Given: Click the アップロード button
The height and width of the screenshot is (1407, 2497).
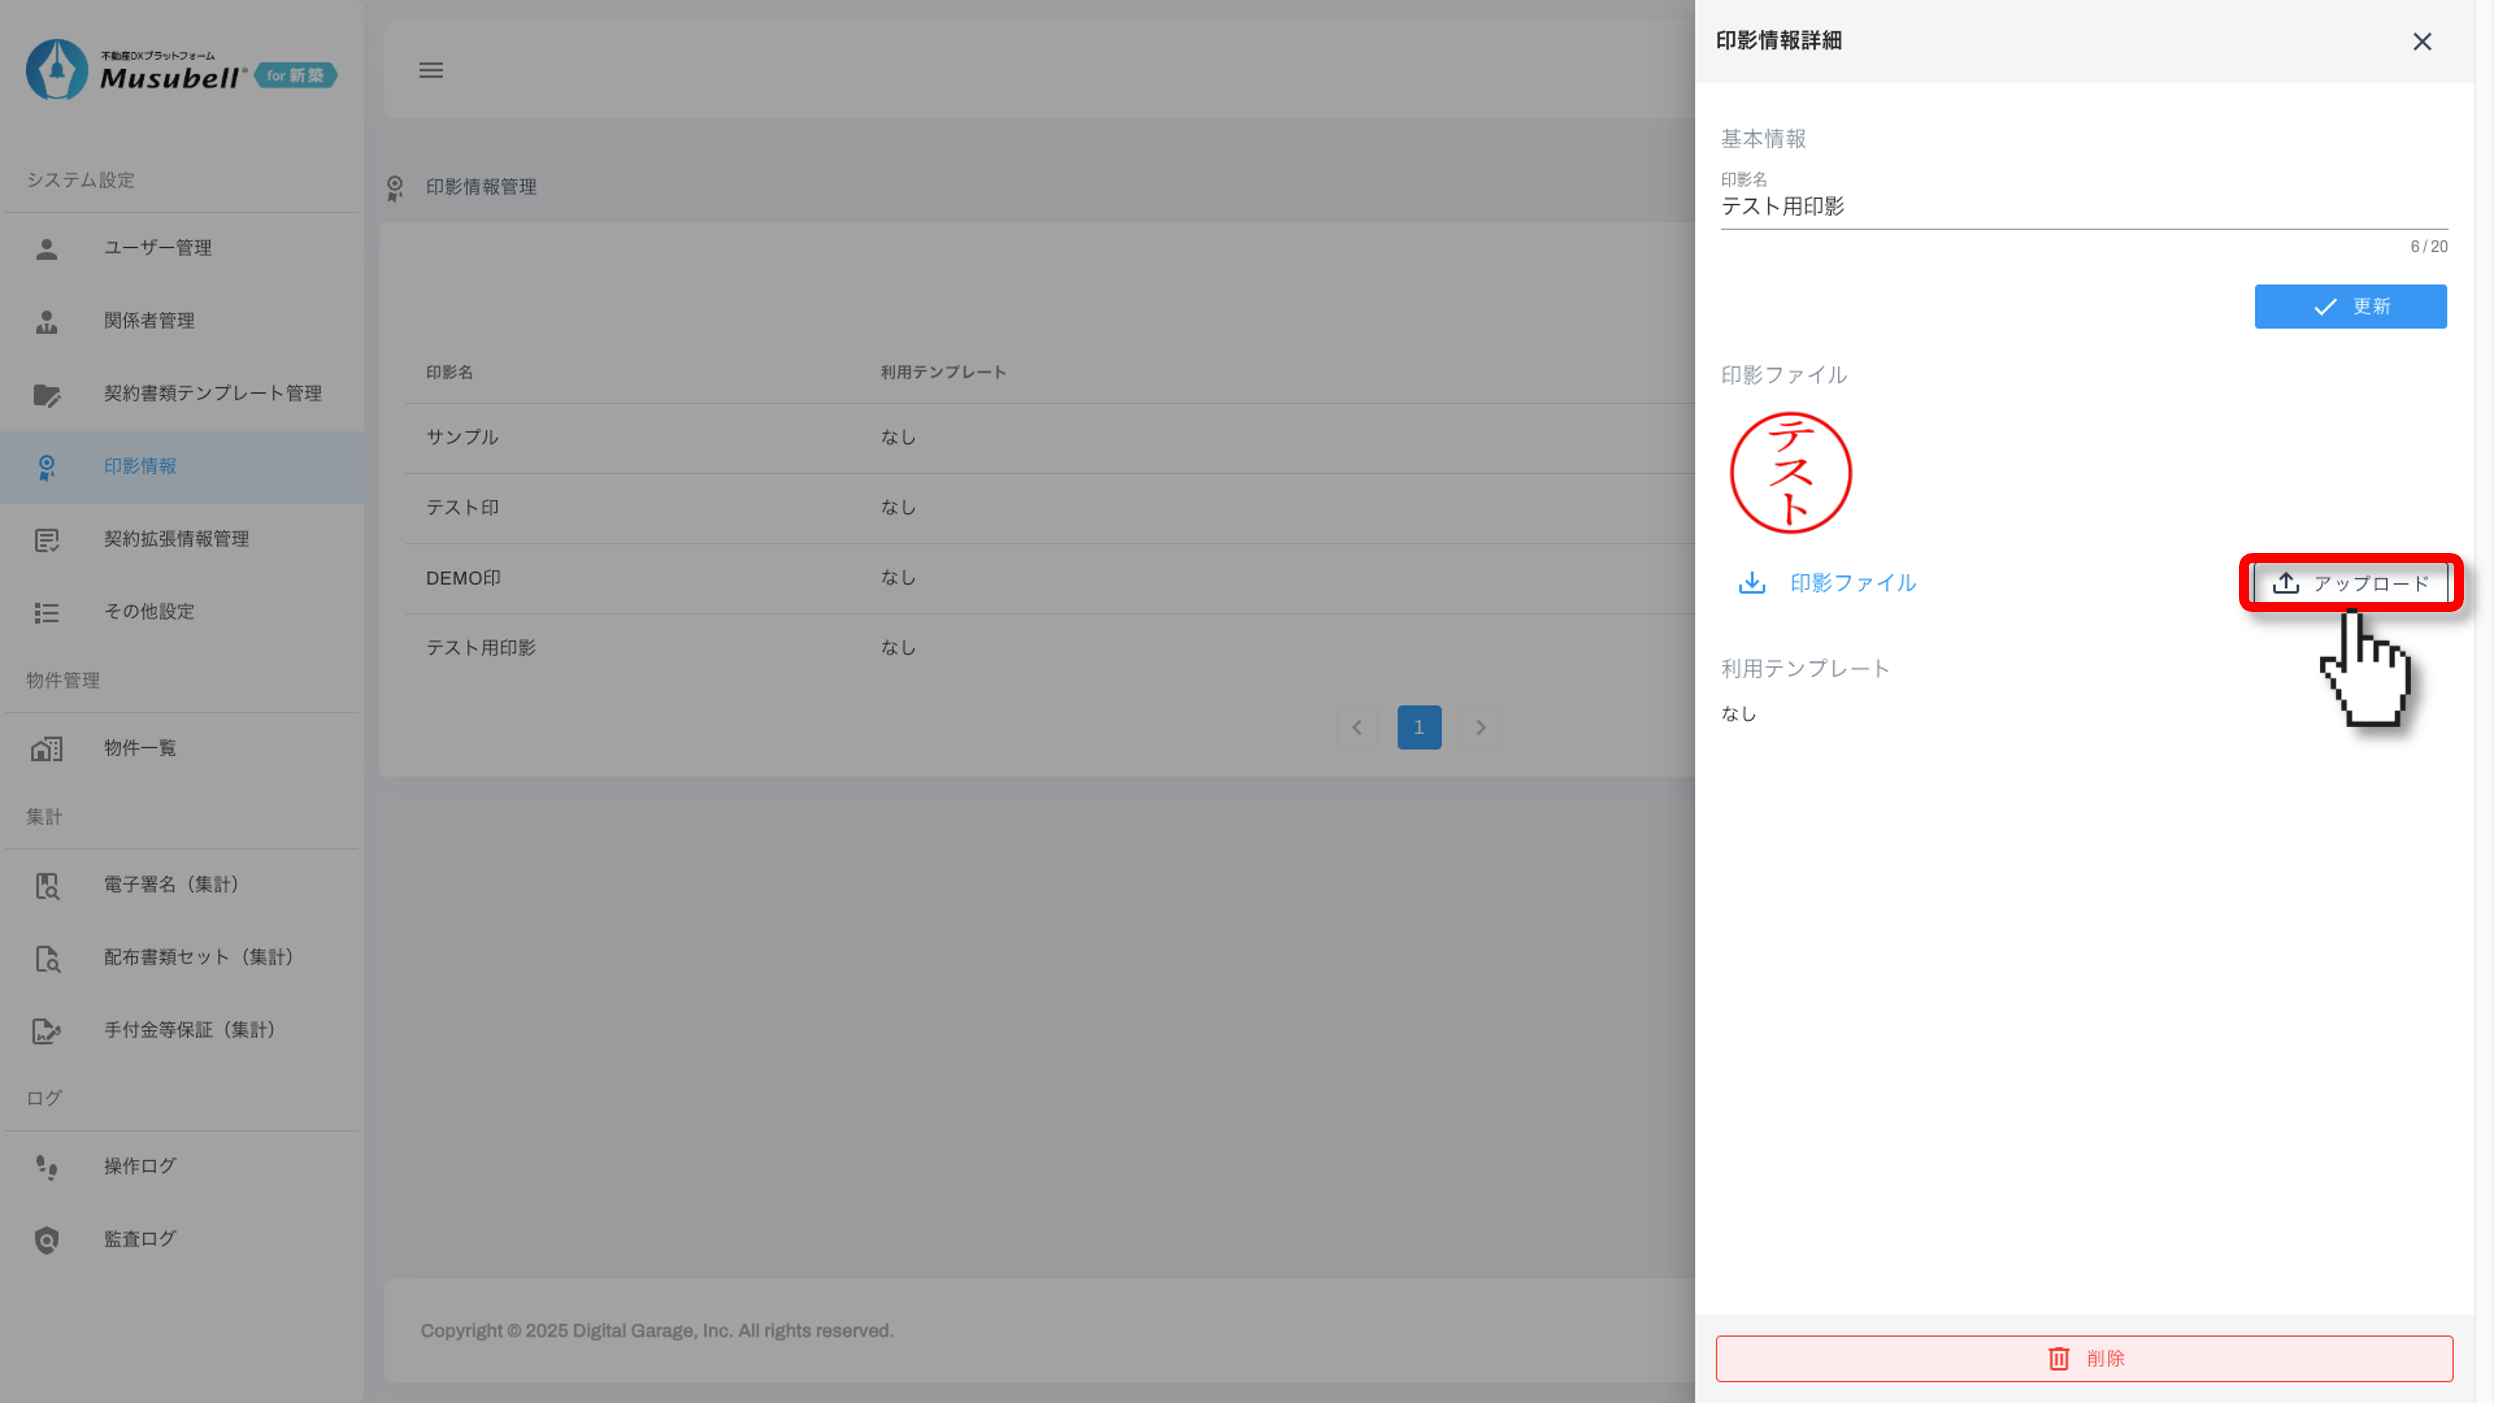Looking at the screenshot, I should click(2350, 583).
